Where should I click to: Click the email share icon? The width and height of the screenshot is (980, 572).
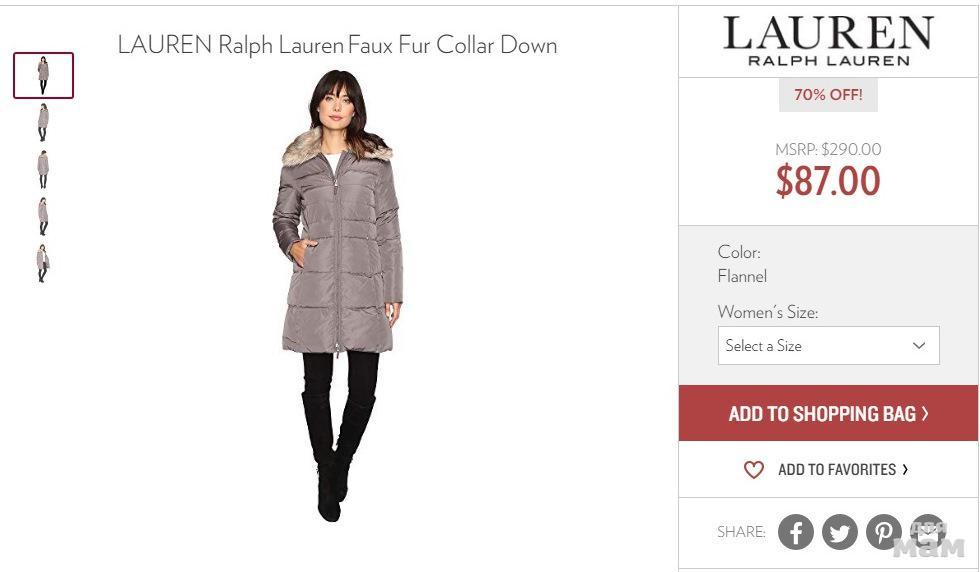point(928,532)
